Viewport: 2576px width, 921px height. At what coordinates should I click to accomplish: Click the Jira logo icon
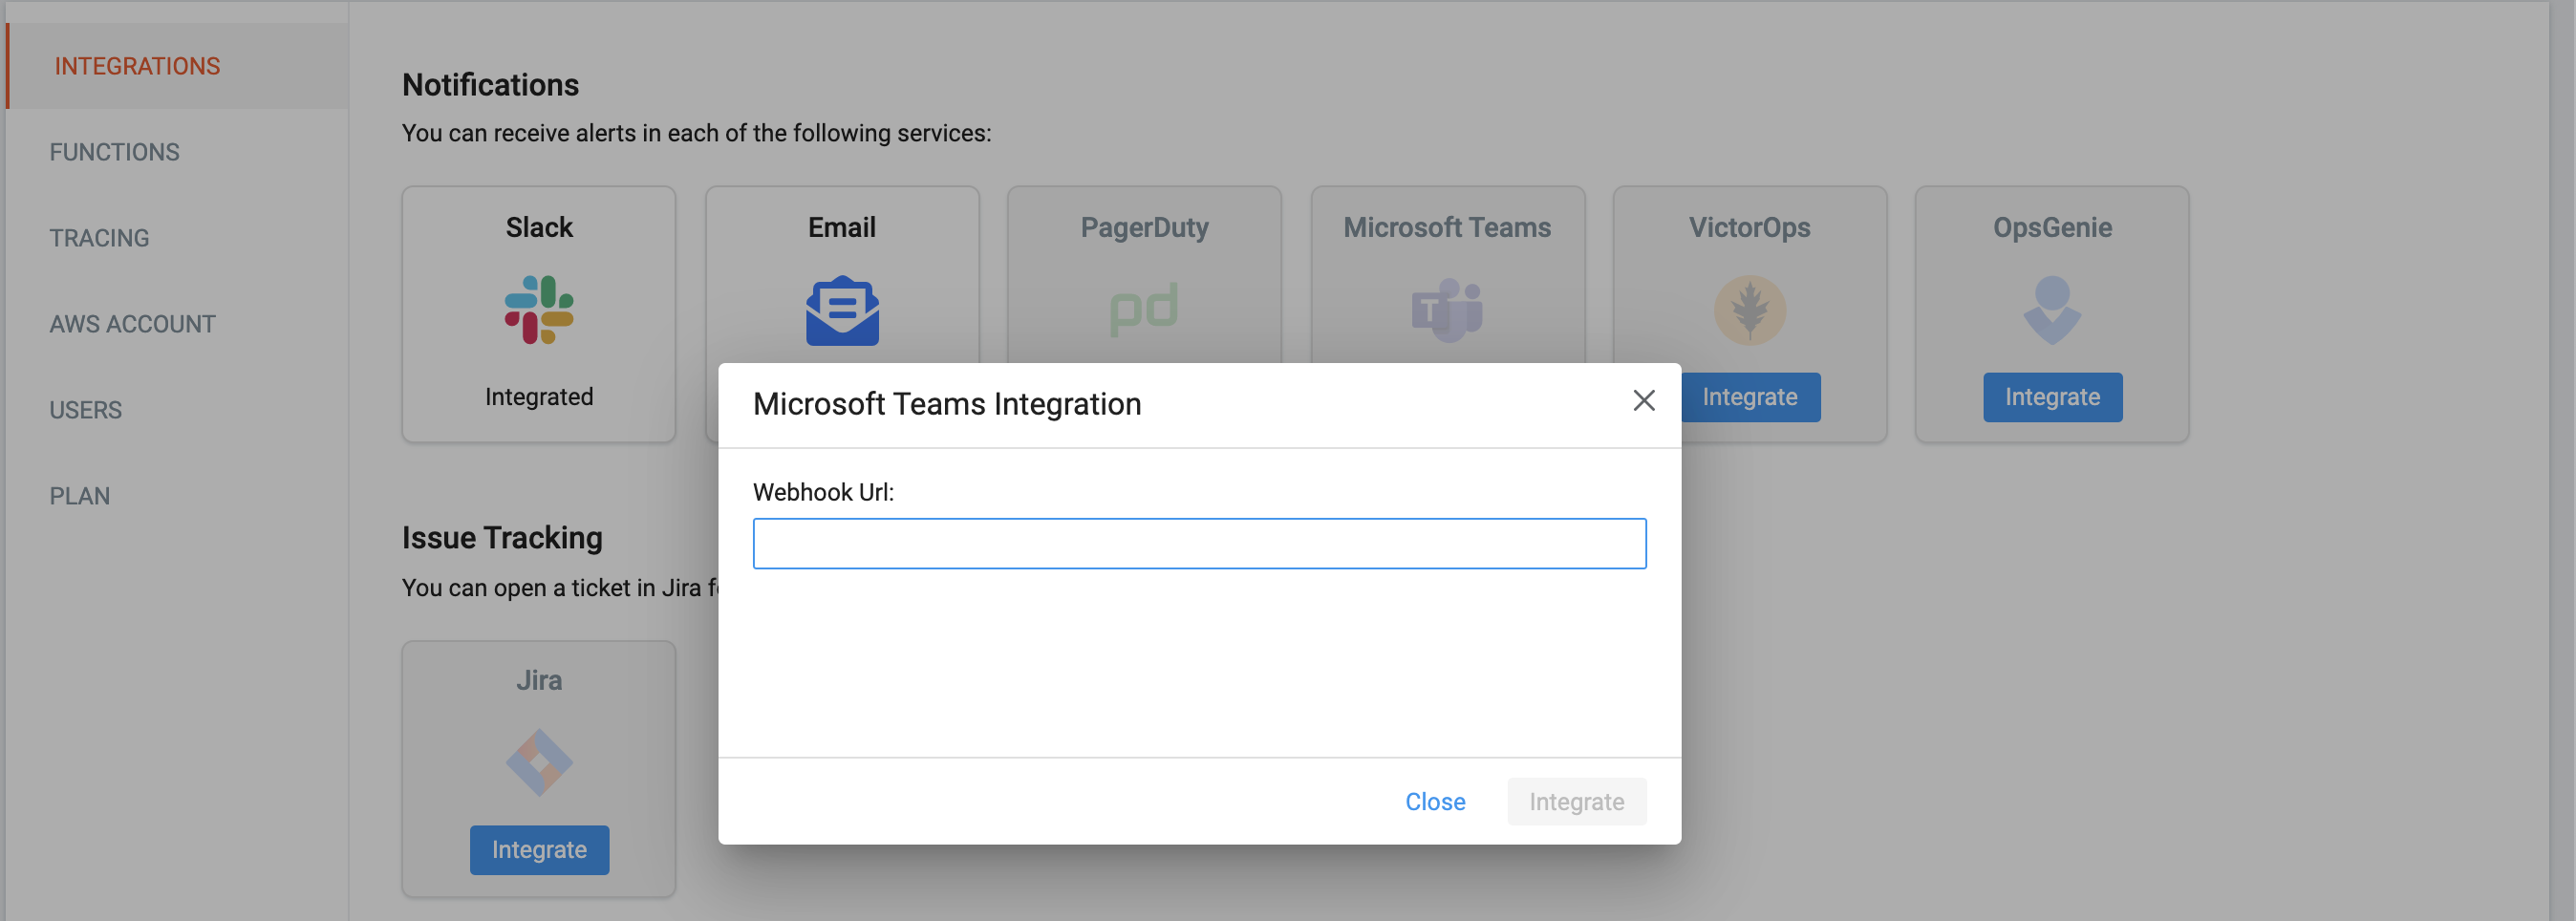[x=539, y=763]
